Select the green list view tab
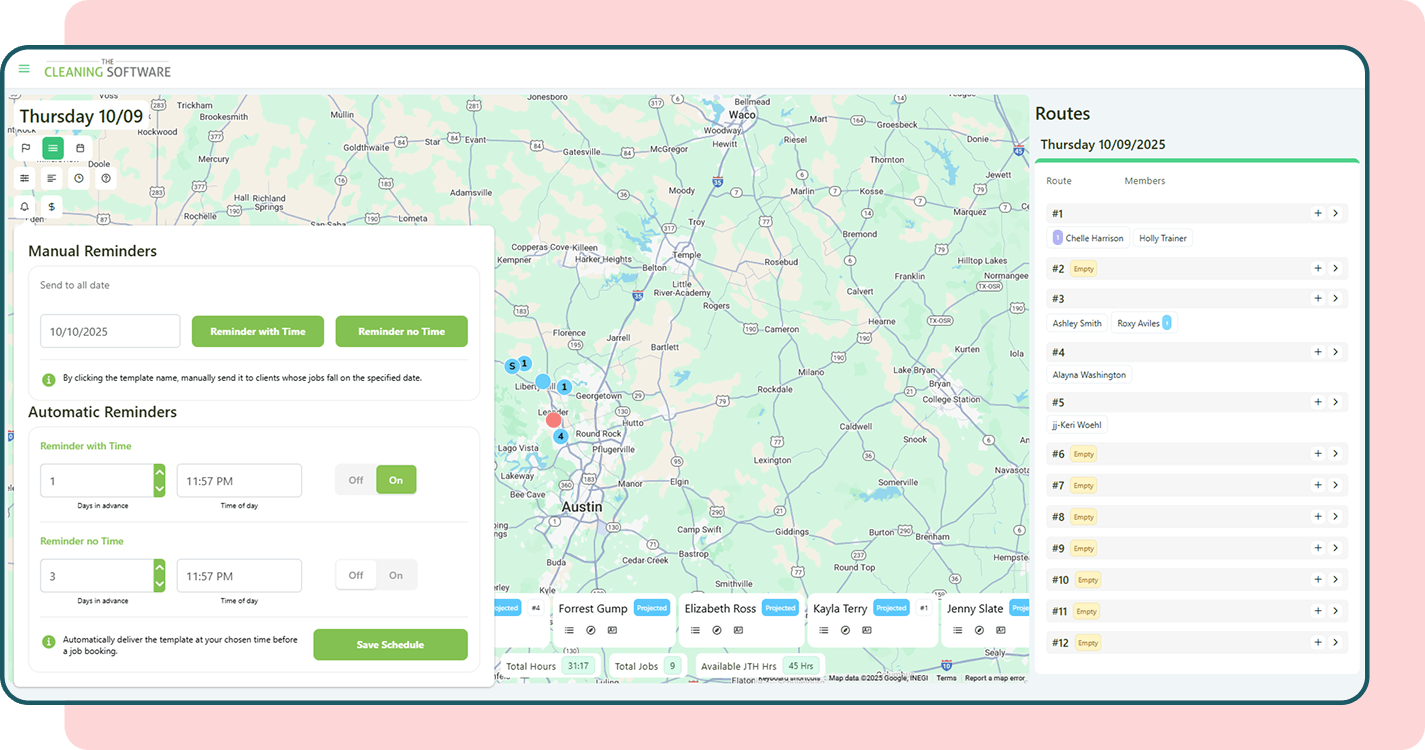 (53, 148)
